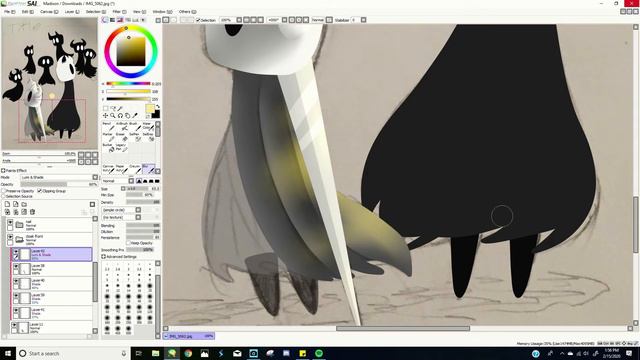Screen dimensions: 640x360
Task: Create a new linework layer
Action: 16,204
